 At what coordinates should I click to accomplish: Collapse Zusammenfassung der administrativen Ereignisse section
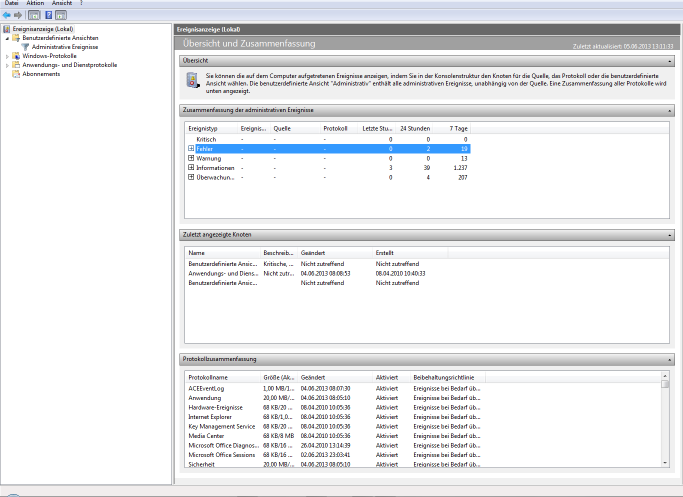pos(669,111)
